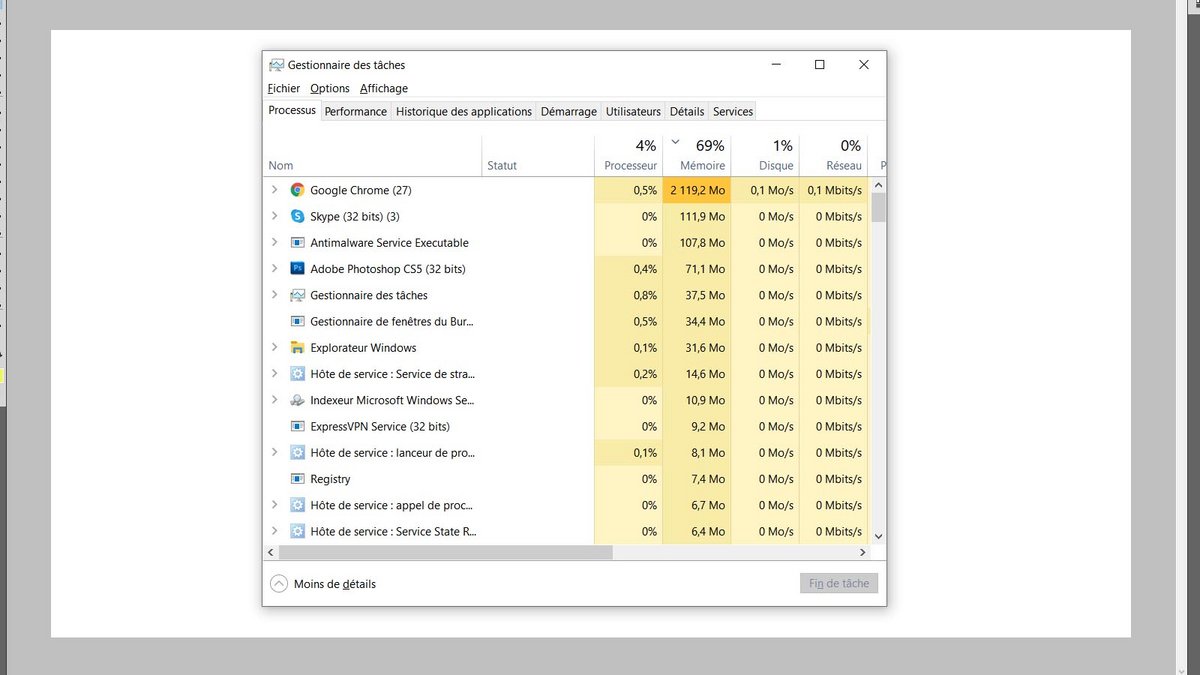Click the Skype process icon
Image resolution: width=1200 pixels, height=675 pixels.
pyautogui.click(x=297, y=216)
